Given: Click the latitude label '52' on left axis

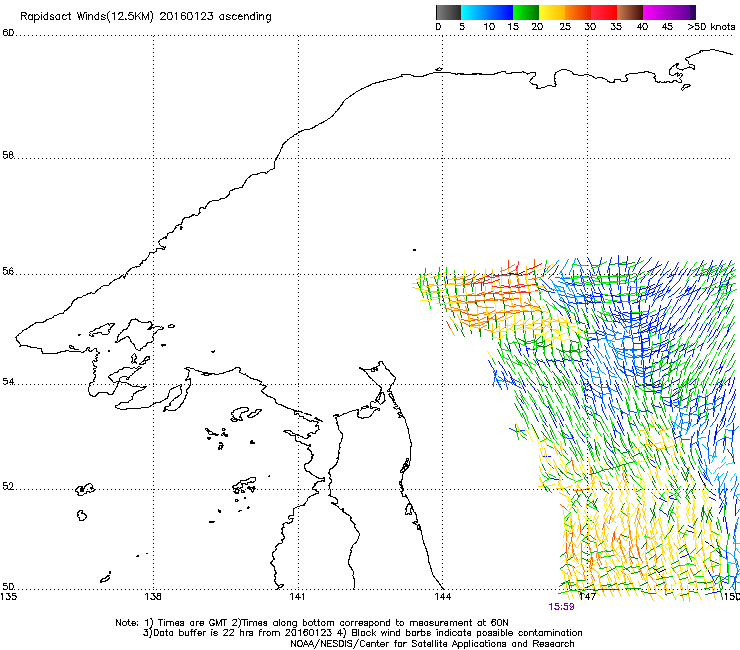Looking at the screenshot, I should pyautogui.click(x=8, y=486).
